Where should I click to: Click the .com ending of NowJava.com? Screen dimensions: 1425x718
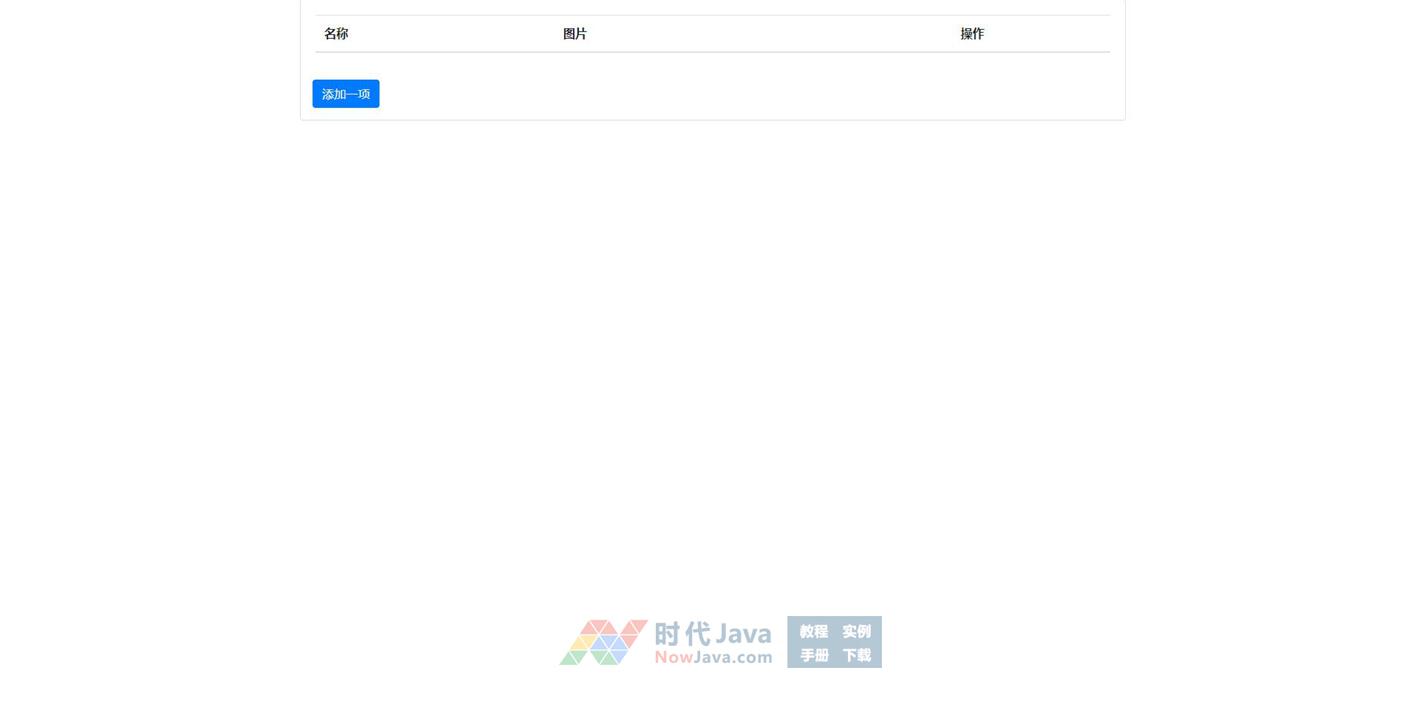[x=753, y=657]
